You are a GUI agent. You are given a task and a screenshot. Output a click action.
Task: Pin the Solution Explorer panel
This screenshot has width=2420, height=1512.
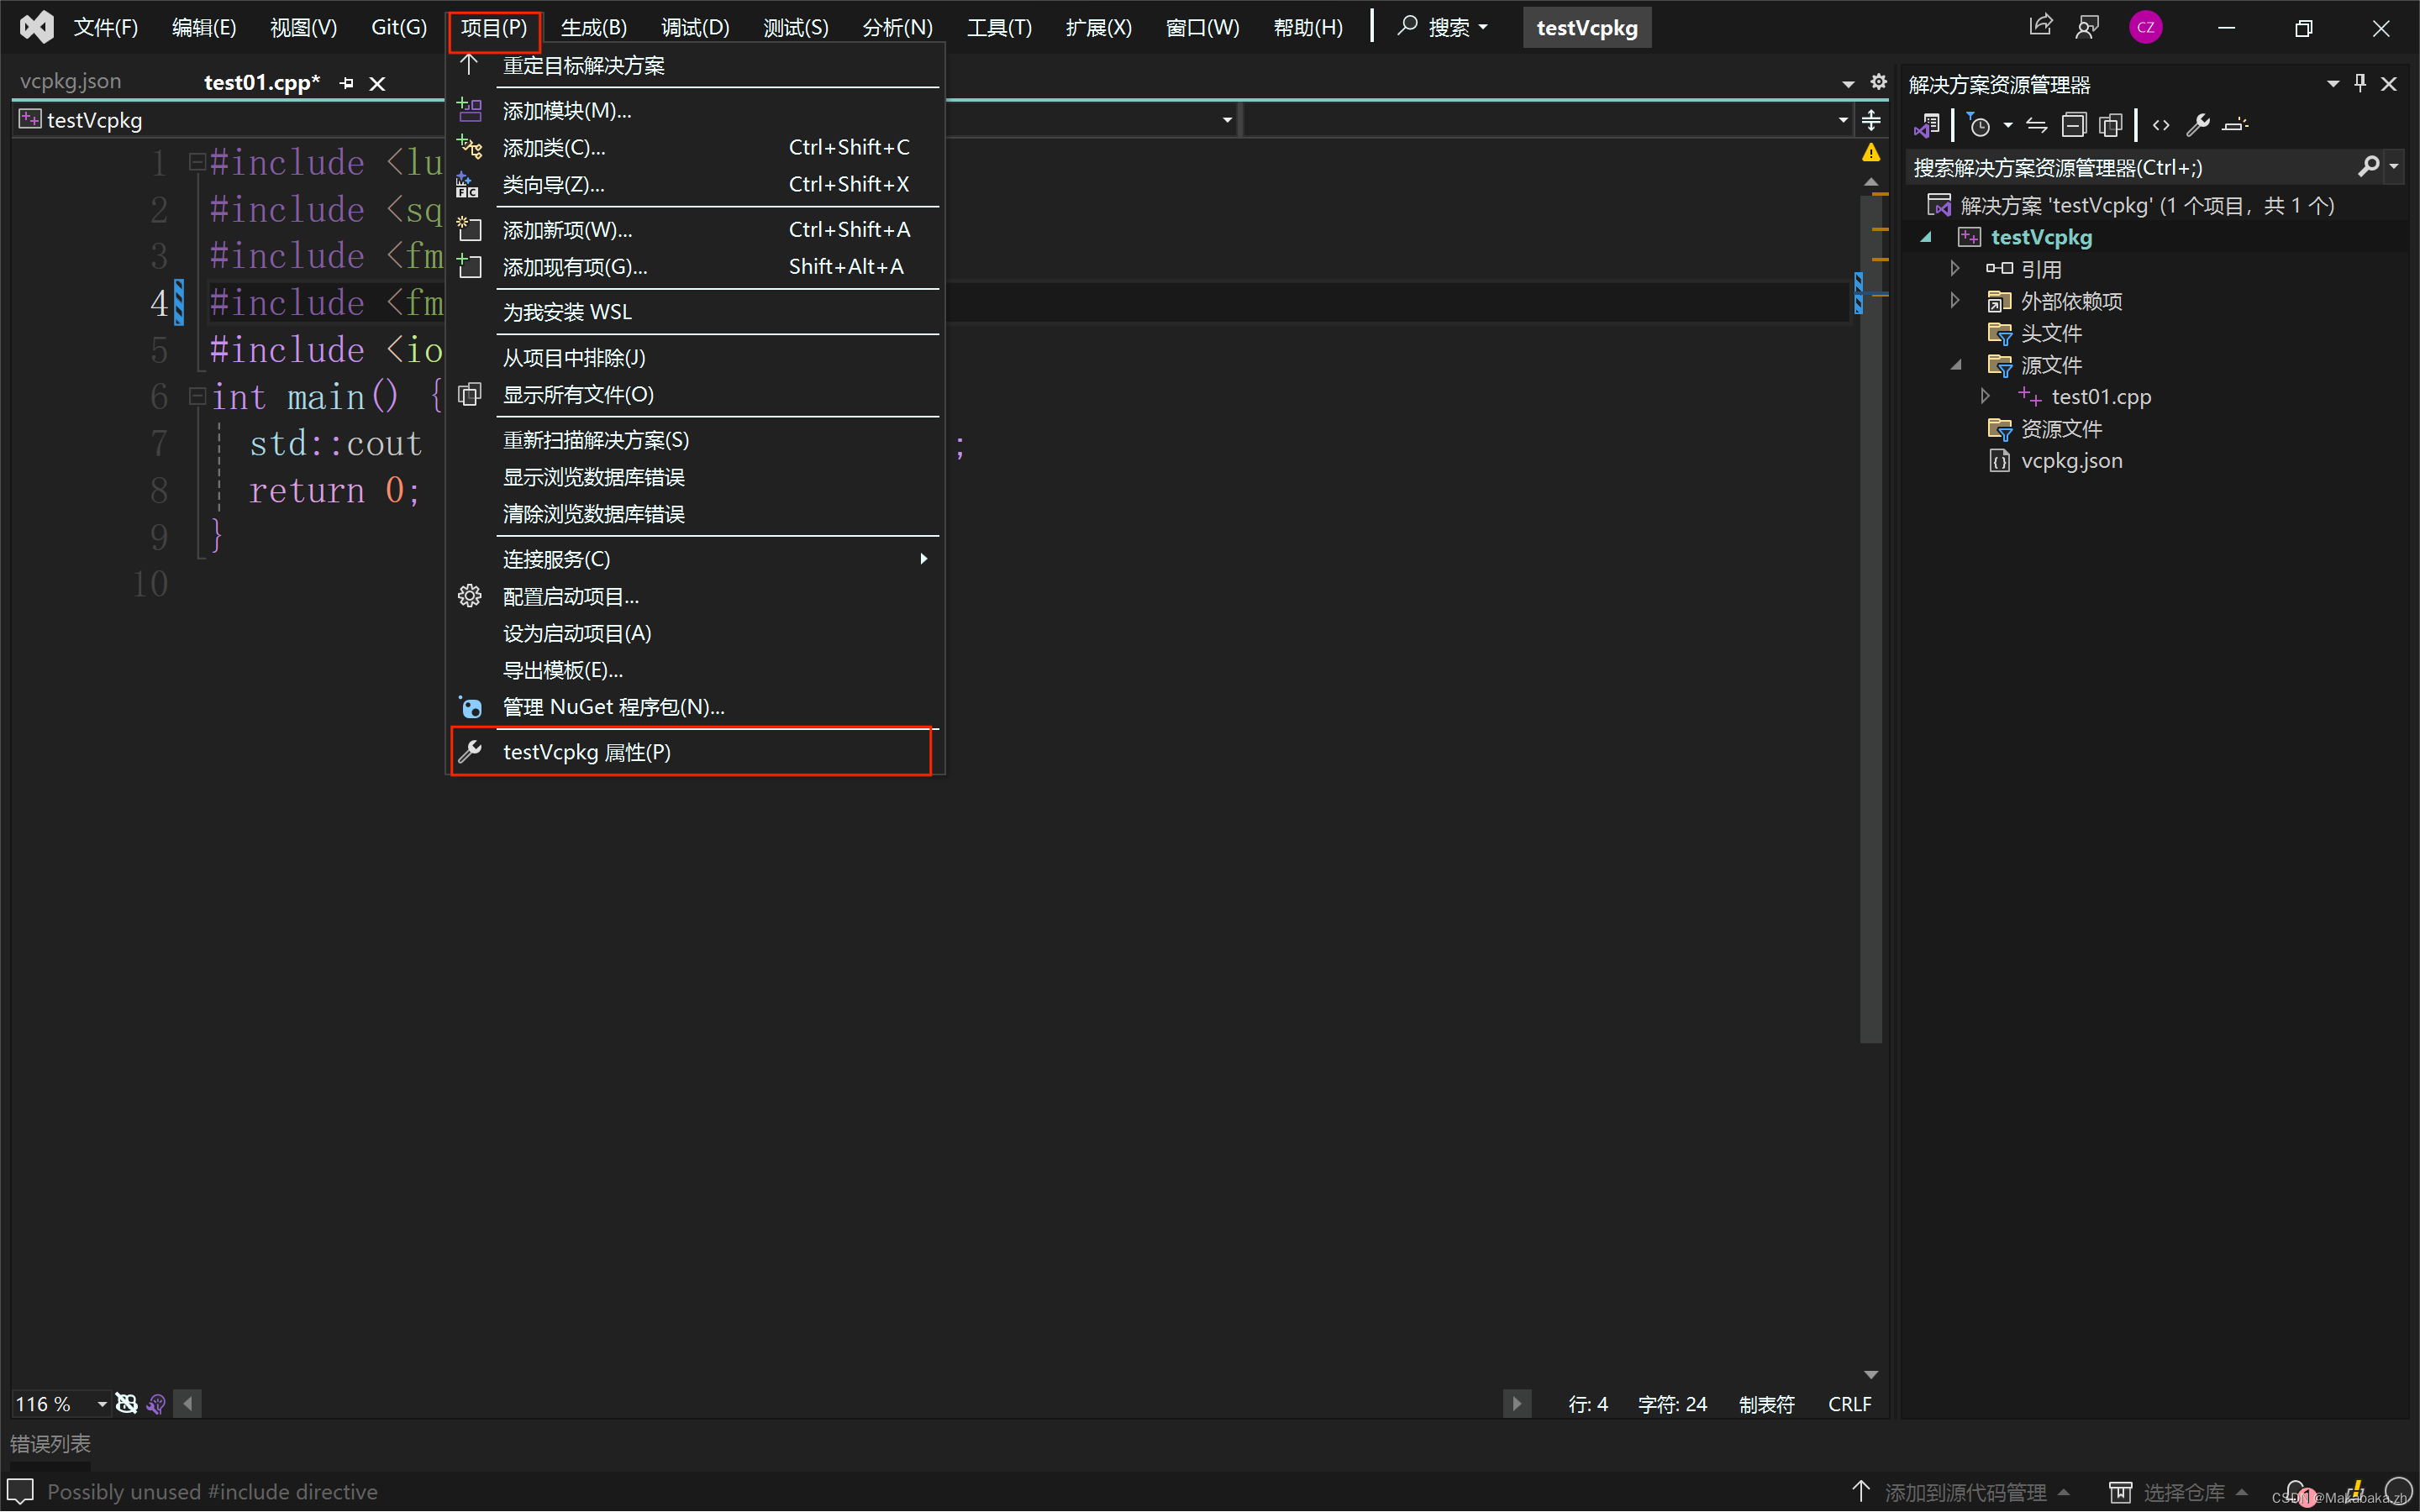pyautogui.click(x=2360, y=83)
